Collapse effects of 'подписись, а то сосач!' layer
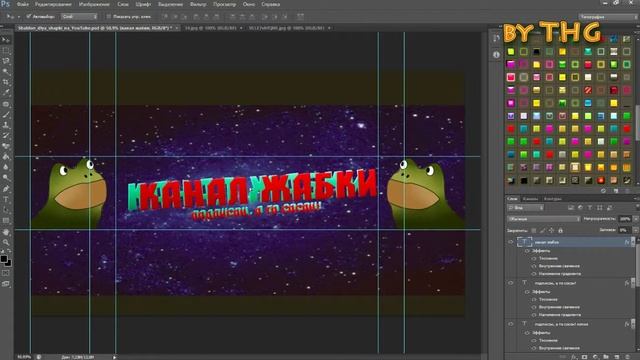This screenshot has width=640, height=360. coord(633,283)
